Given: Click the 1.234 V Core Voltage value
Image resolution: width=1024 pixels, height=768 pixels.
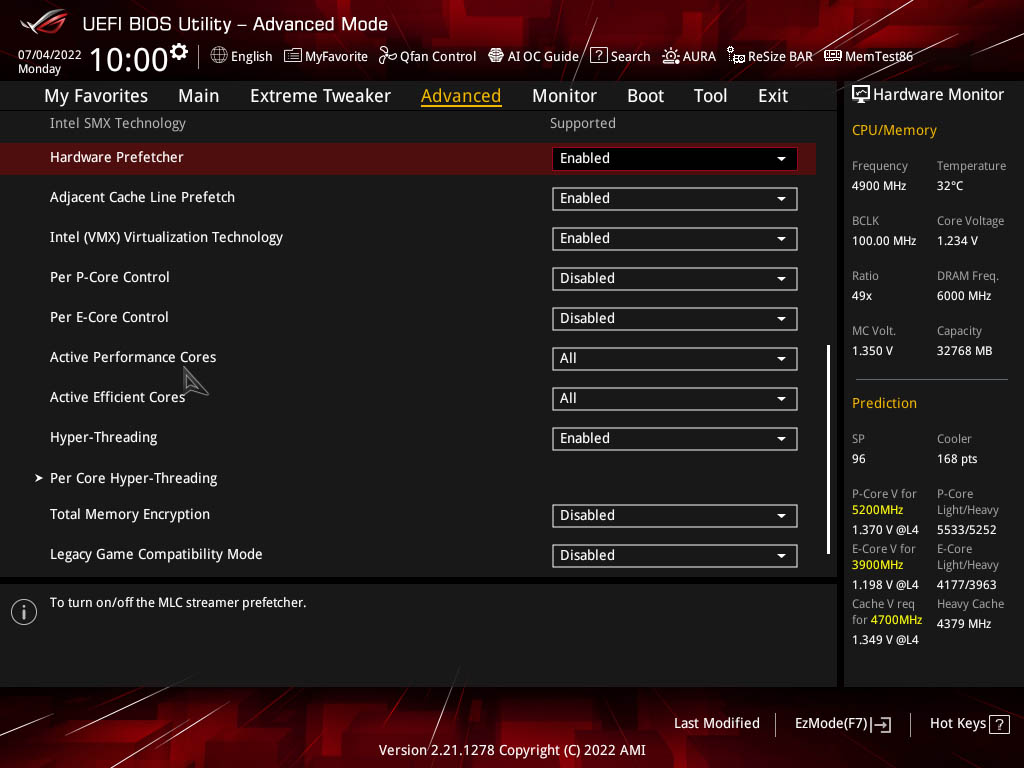Looking at the screenshot, I should pyautogui.click(x=957, y=241).
